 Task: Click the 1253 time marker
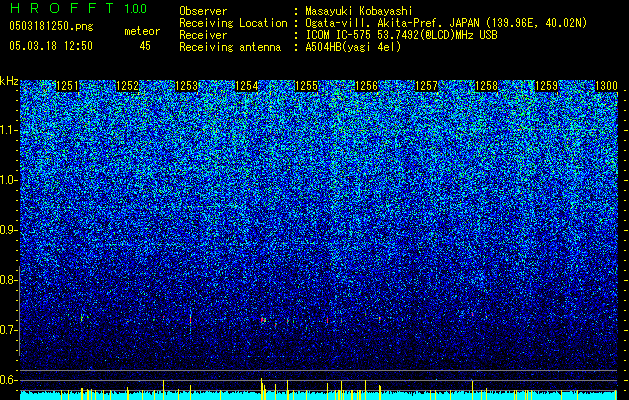click(x=187, y=86)
